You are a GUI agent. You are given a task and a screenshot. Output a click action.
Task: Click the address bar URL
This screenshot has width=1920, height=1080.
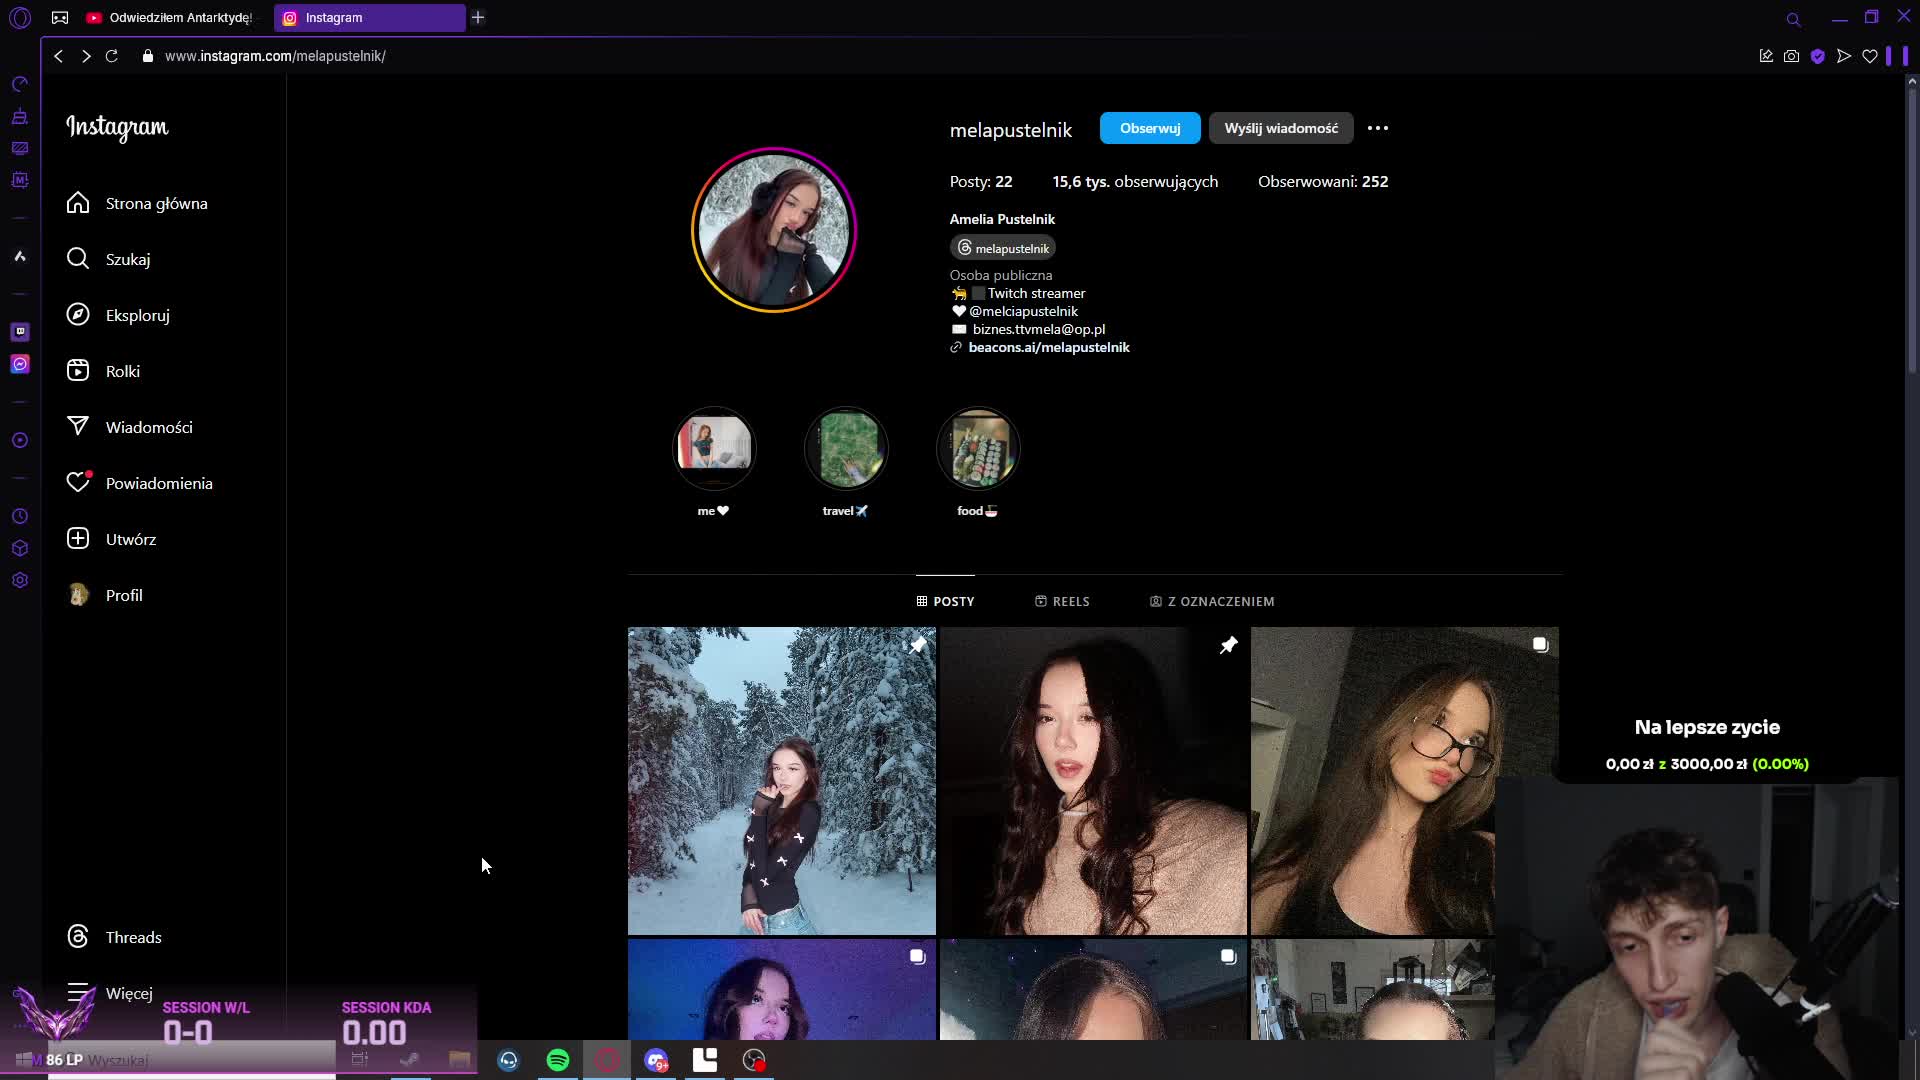275,56
